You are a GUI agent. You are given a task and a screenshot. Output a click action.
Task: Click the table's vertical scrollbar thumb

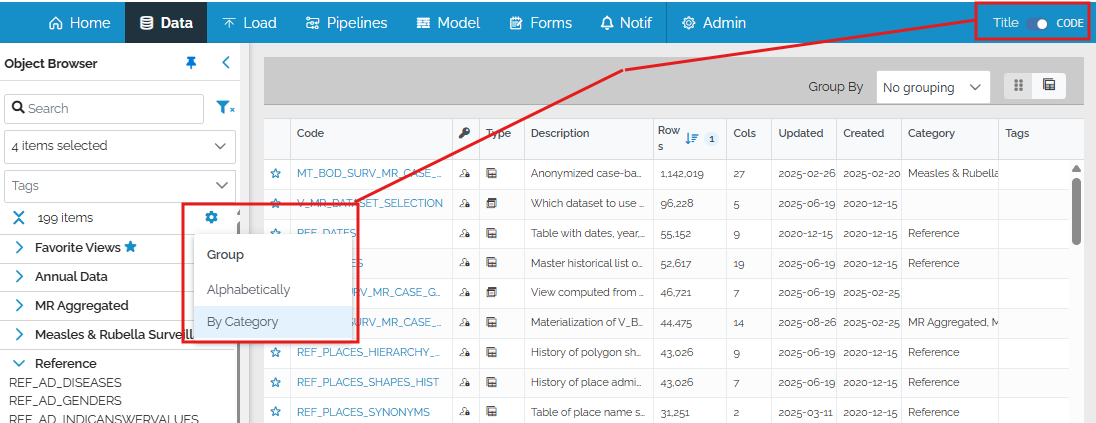(1076, 210)
